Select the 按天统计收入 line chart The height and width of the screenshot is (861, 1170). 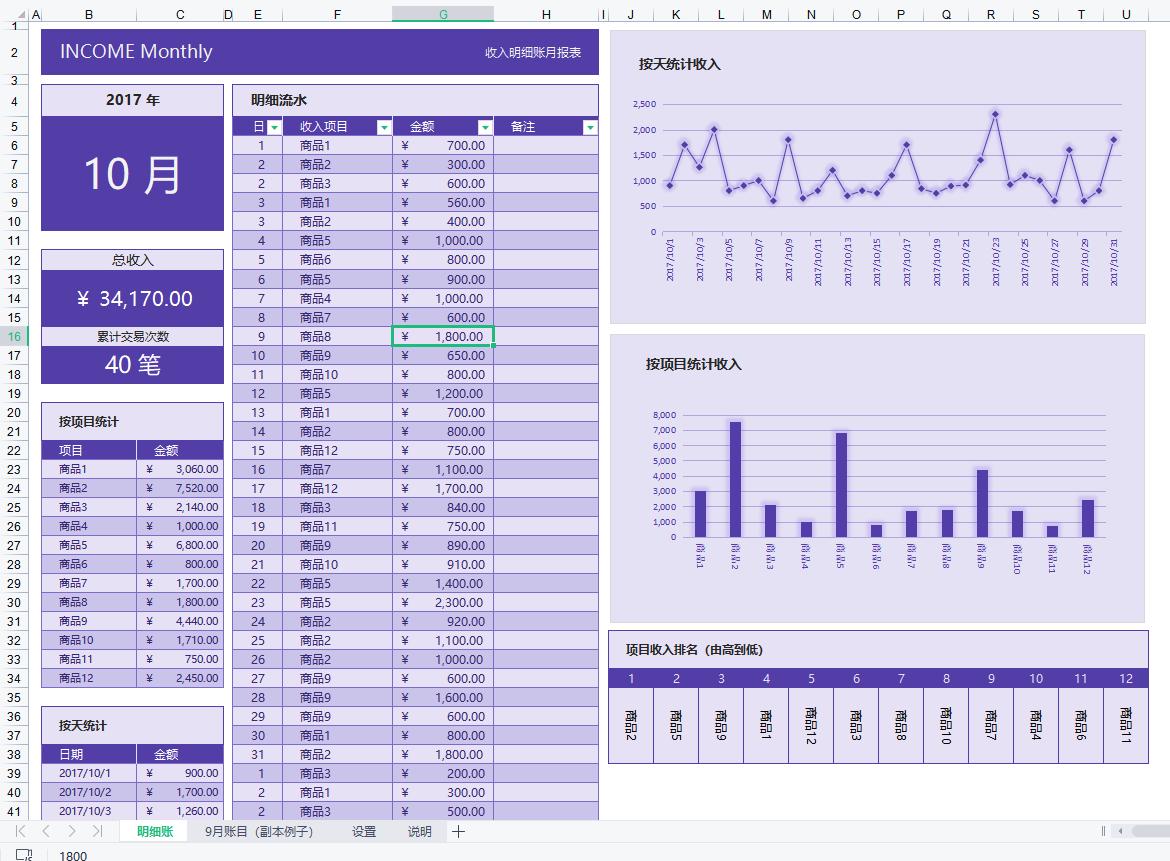pos(877,176)
